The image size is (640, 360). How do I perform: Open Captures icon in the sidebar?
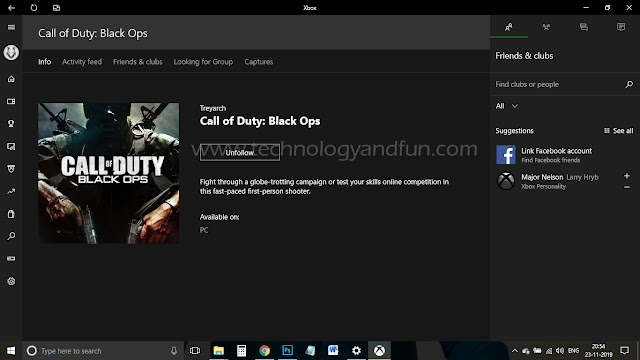point(11,146)
